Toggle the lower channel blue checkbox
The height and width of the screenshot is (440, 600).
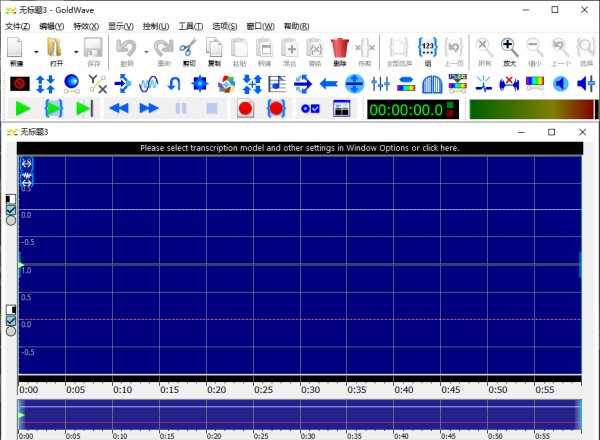(x=11, y=321)
